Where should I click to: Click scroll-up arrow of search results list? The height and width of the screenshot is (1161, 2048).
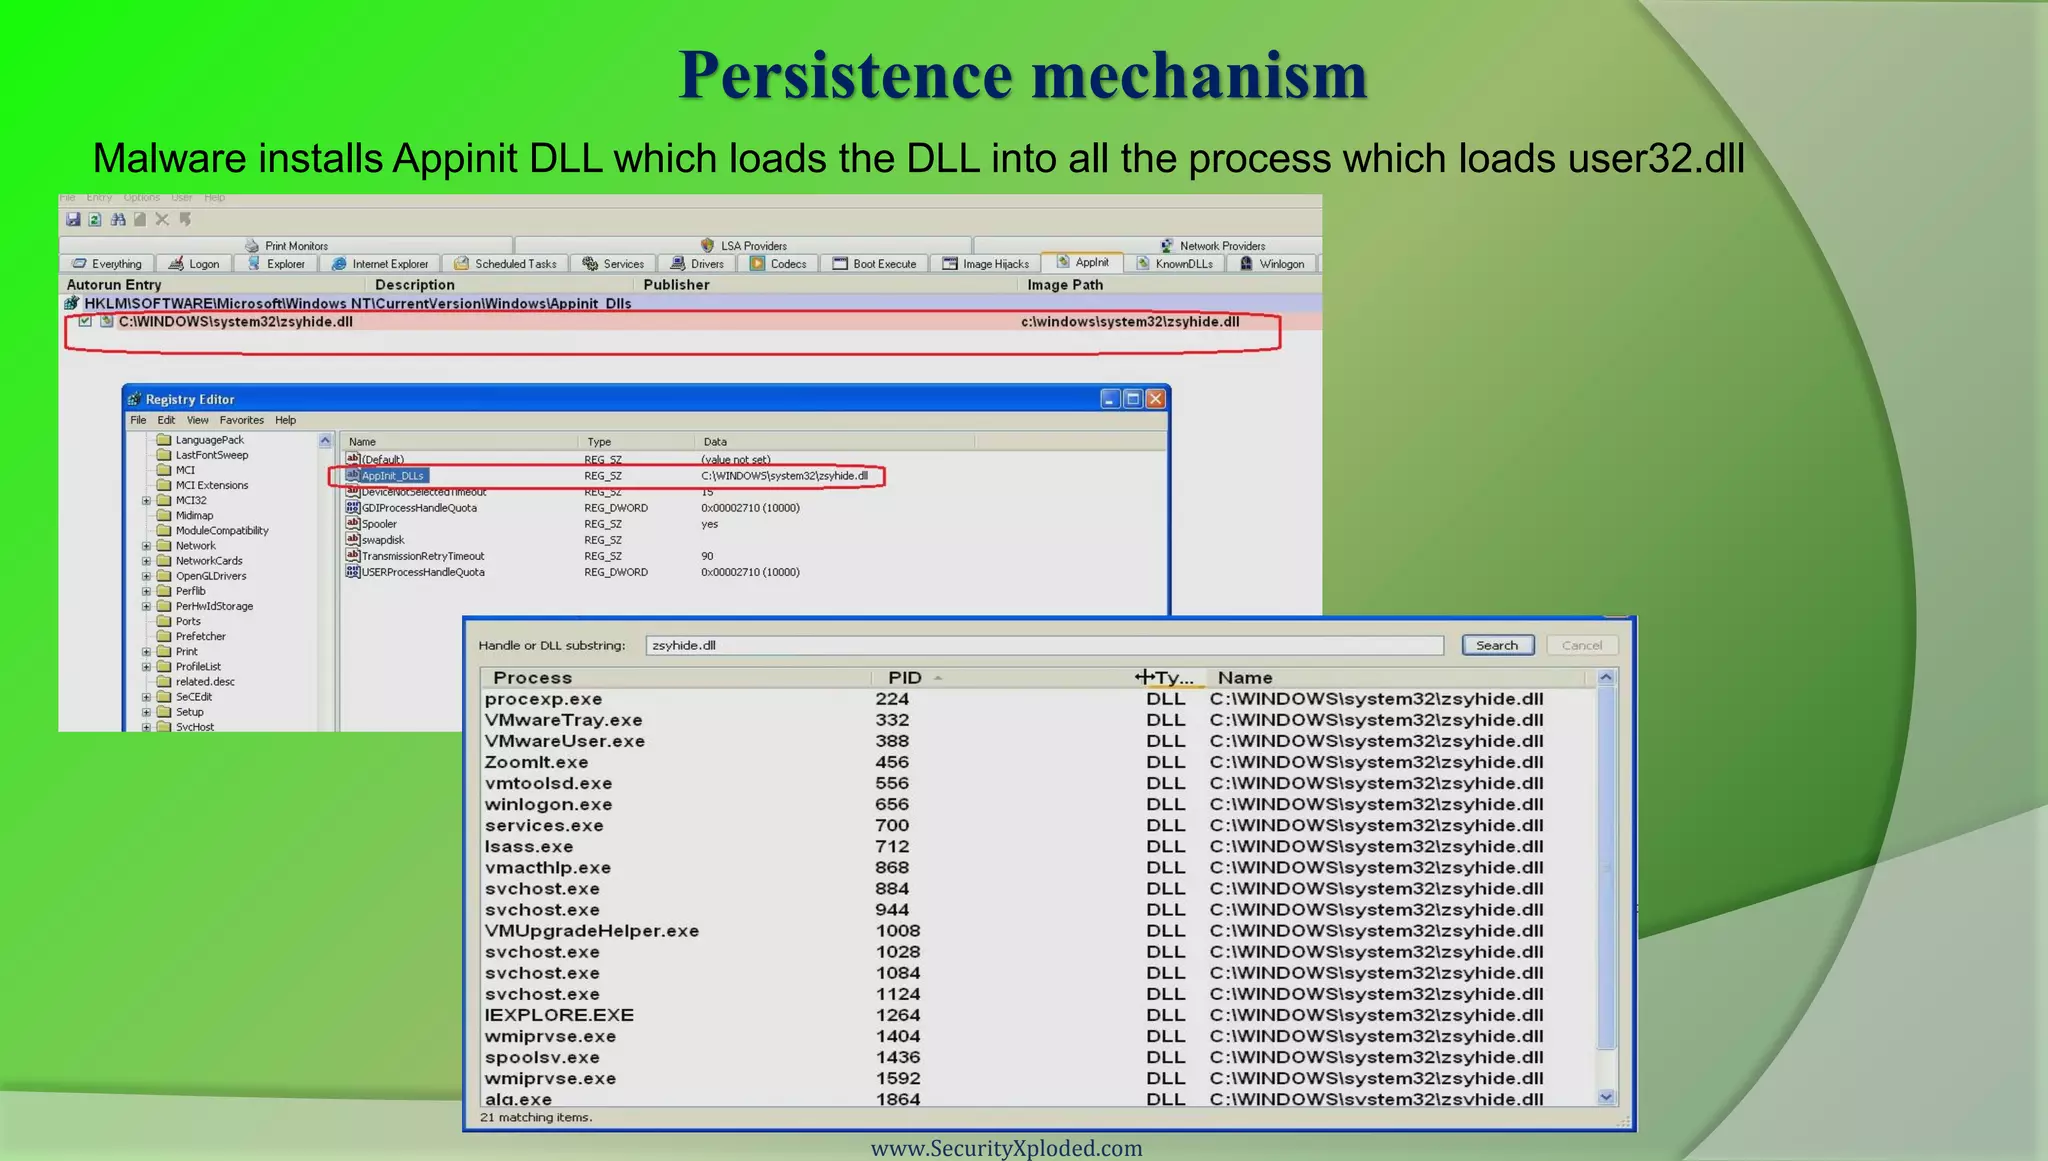pos(1606,677)
